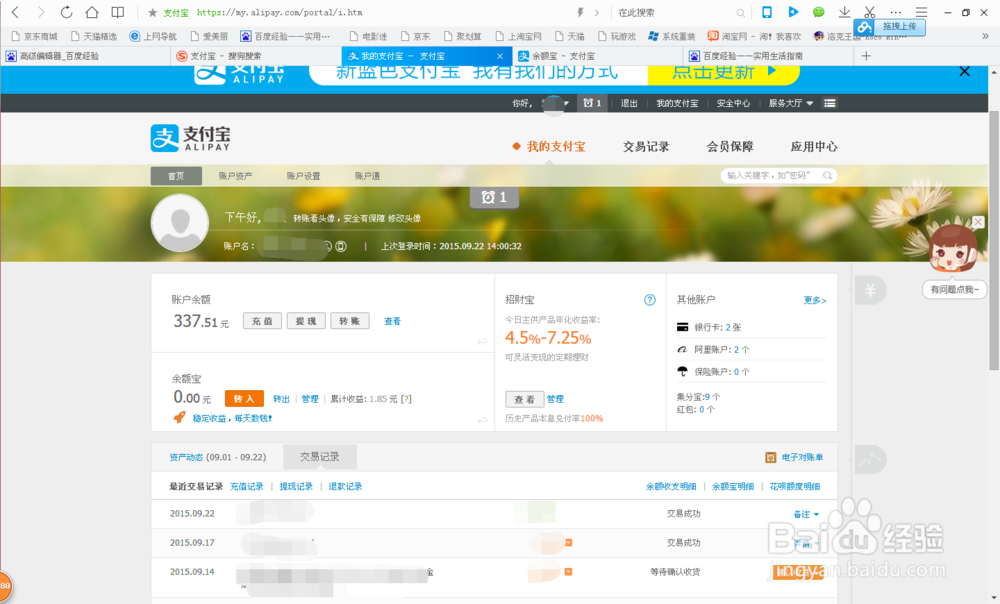Open the list icon in dark top bar

click(830, 103)
